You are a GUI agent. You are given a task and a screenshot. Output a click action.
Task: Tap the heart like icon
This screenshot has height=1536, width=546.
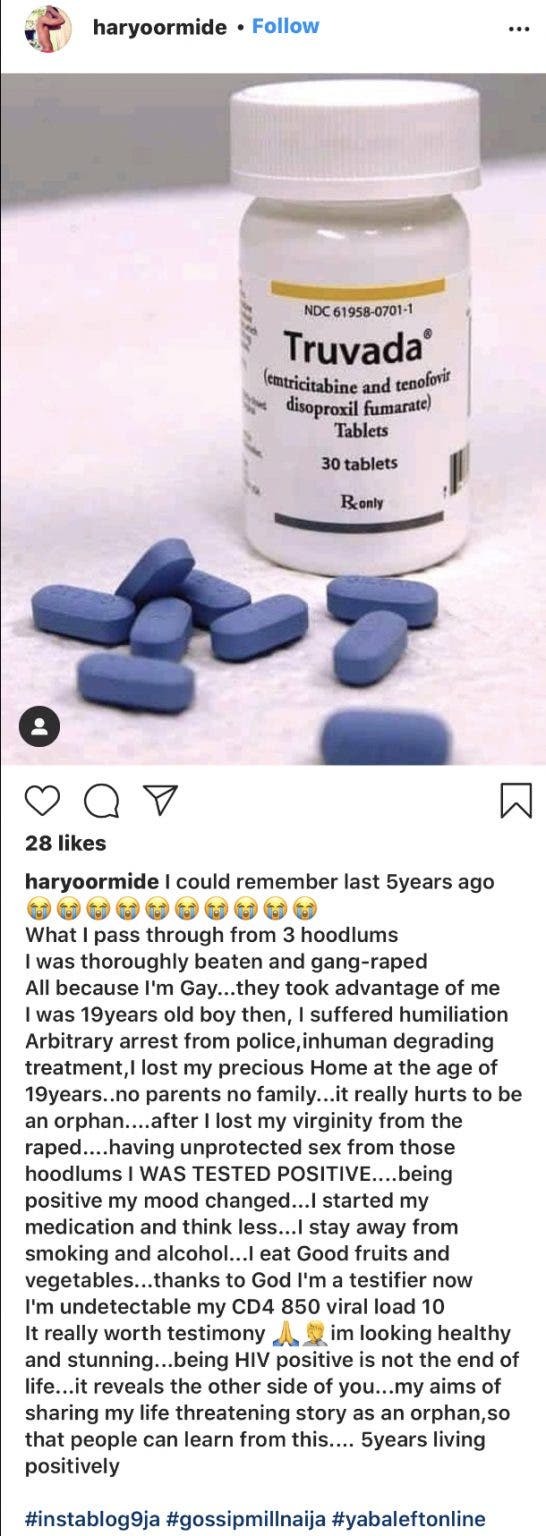(x=43, y=800)
